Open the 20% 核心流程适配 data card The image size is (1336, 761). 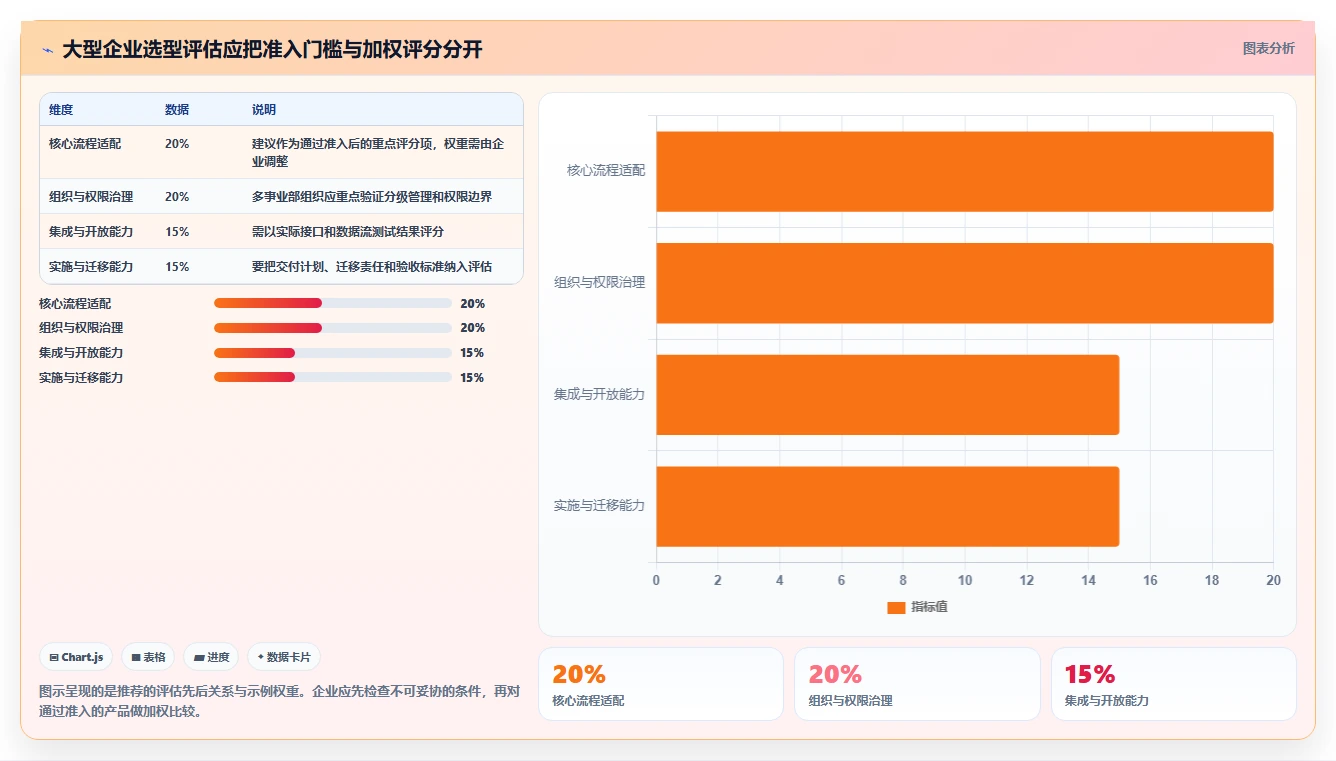(x=661, y=684)
